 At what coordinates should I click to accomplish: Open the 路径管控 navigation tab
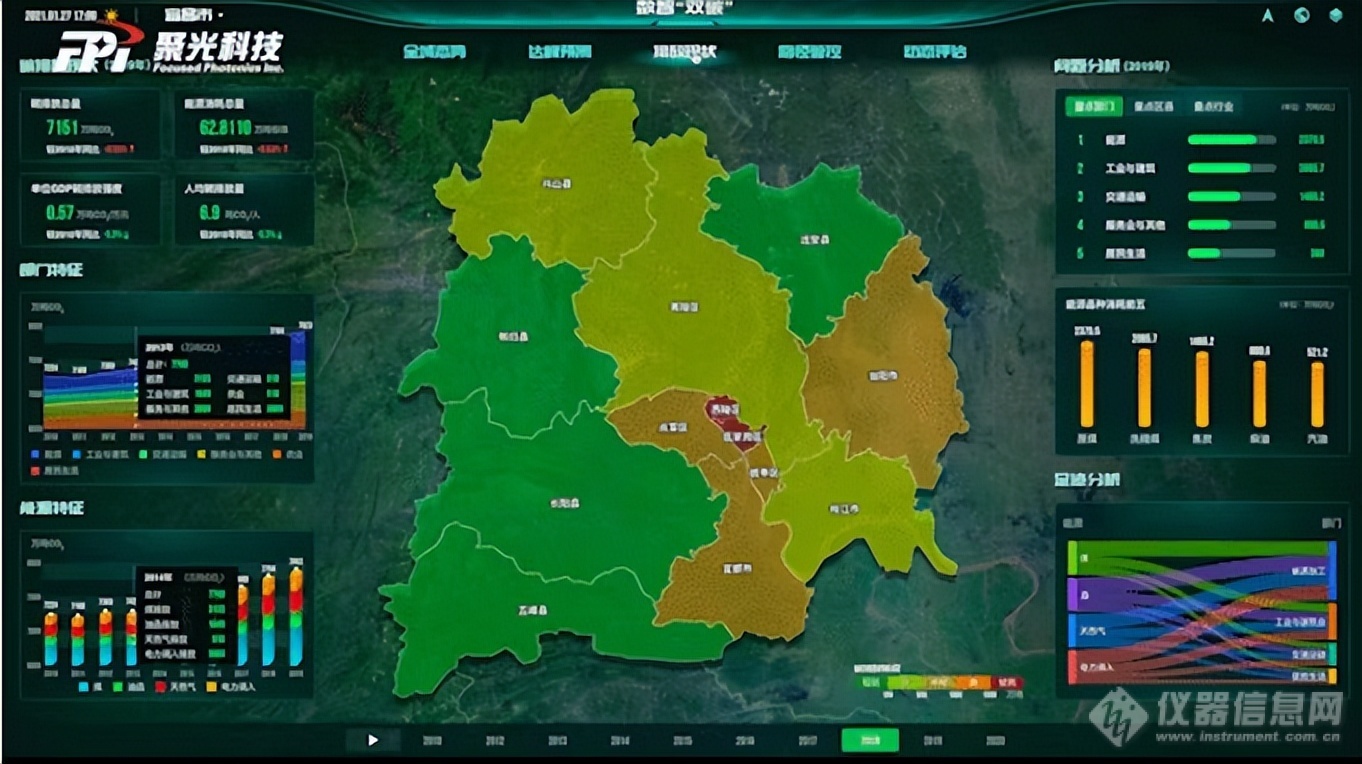click(x=810, y=52)
